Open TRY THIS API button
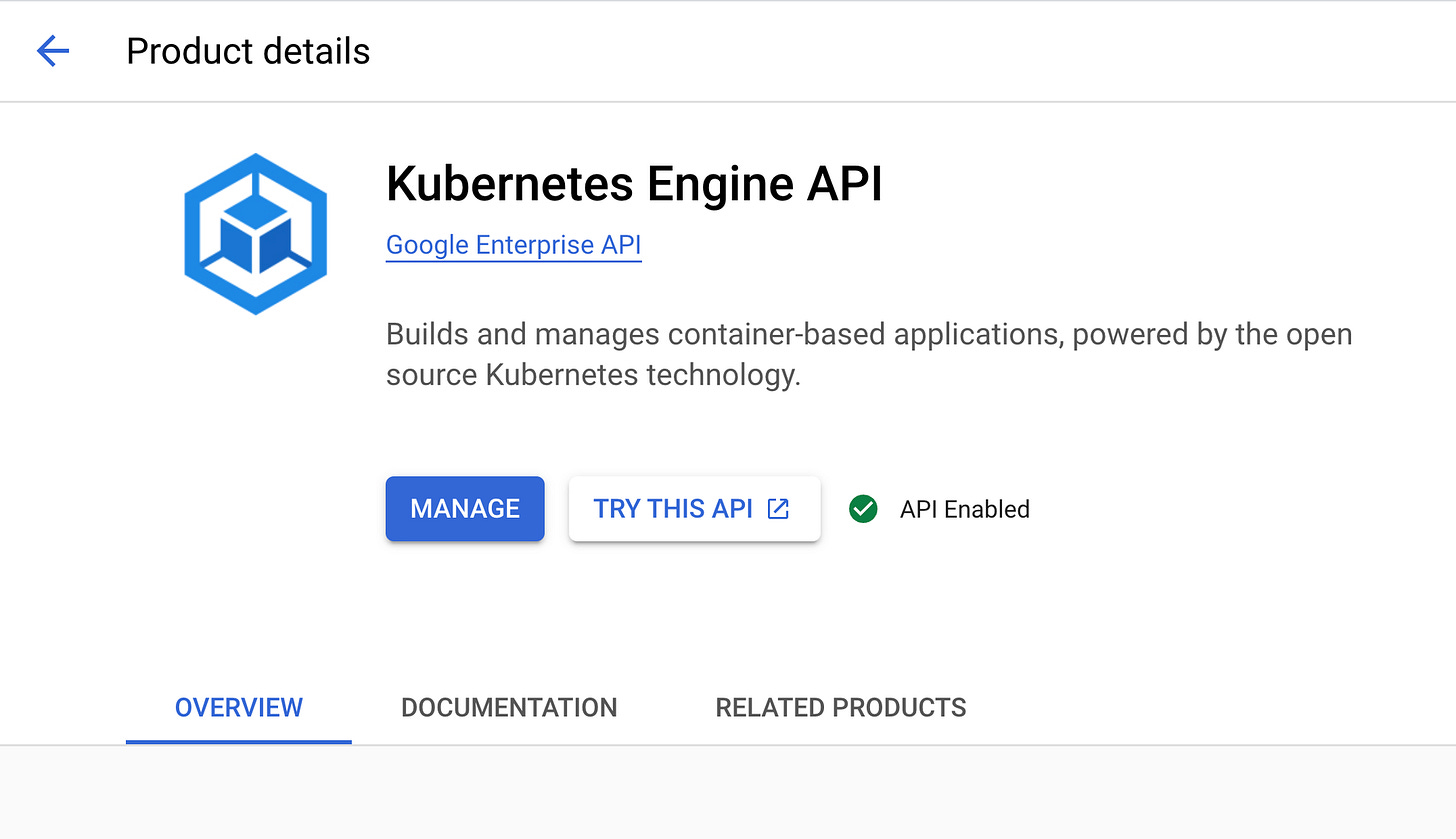Viewport: 1456px width, 839px height. click(x=694, y=509)
